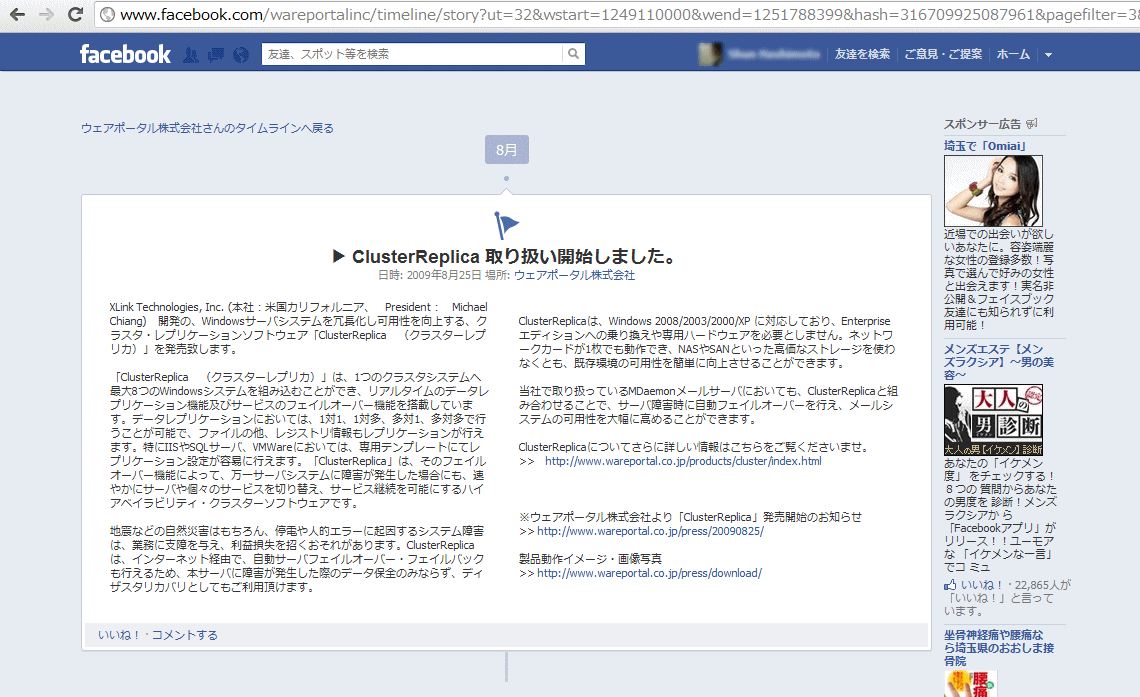Click いいね！ in the メンズラクシア ad

pyautogui.click(x=982, y=585)
